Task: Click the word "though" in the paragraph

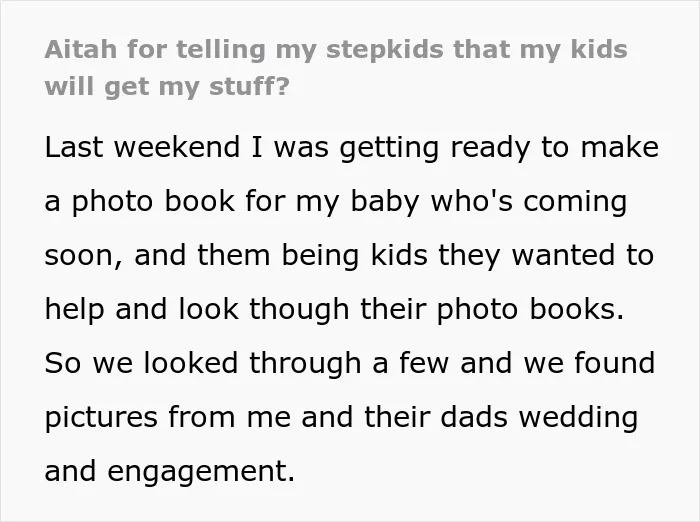Action: (299, 309)
